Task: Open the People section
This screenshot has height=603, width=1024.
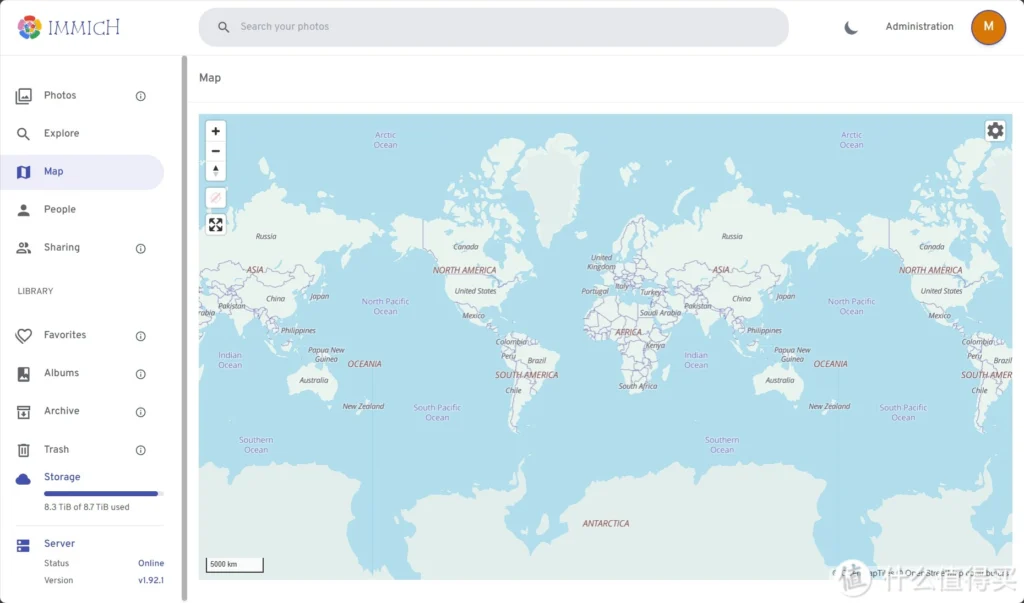Action: point(59,210)
